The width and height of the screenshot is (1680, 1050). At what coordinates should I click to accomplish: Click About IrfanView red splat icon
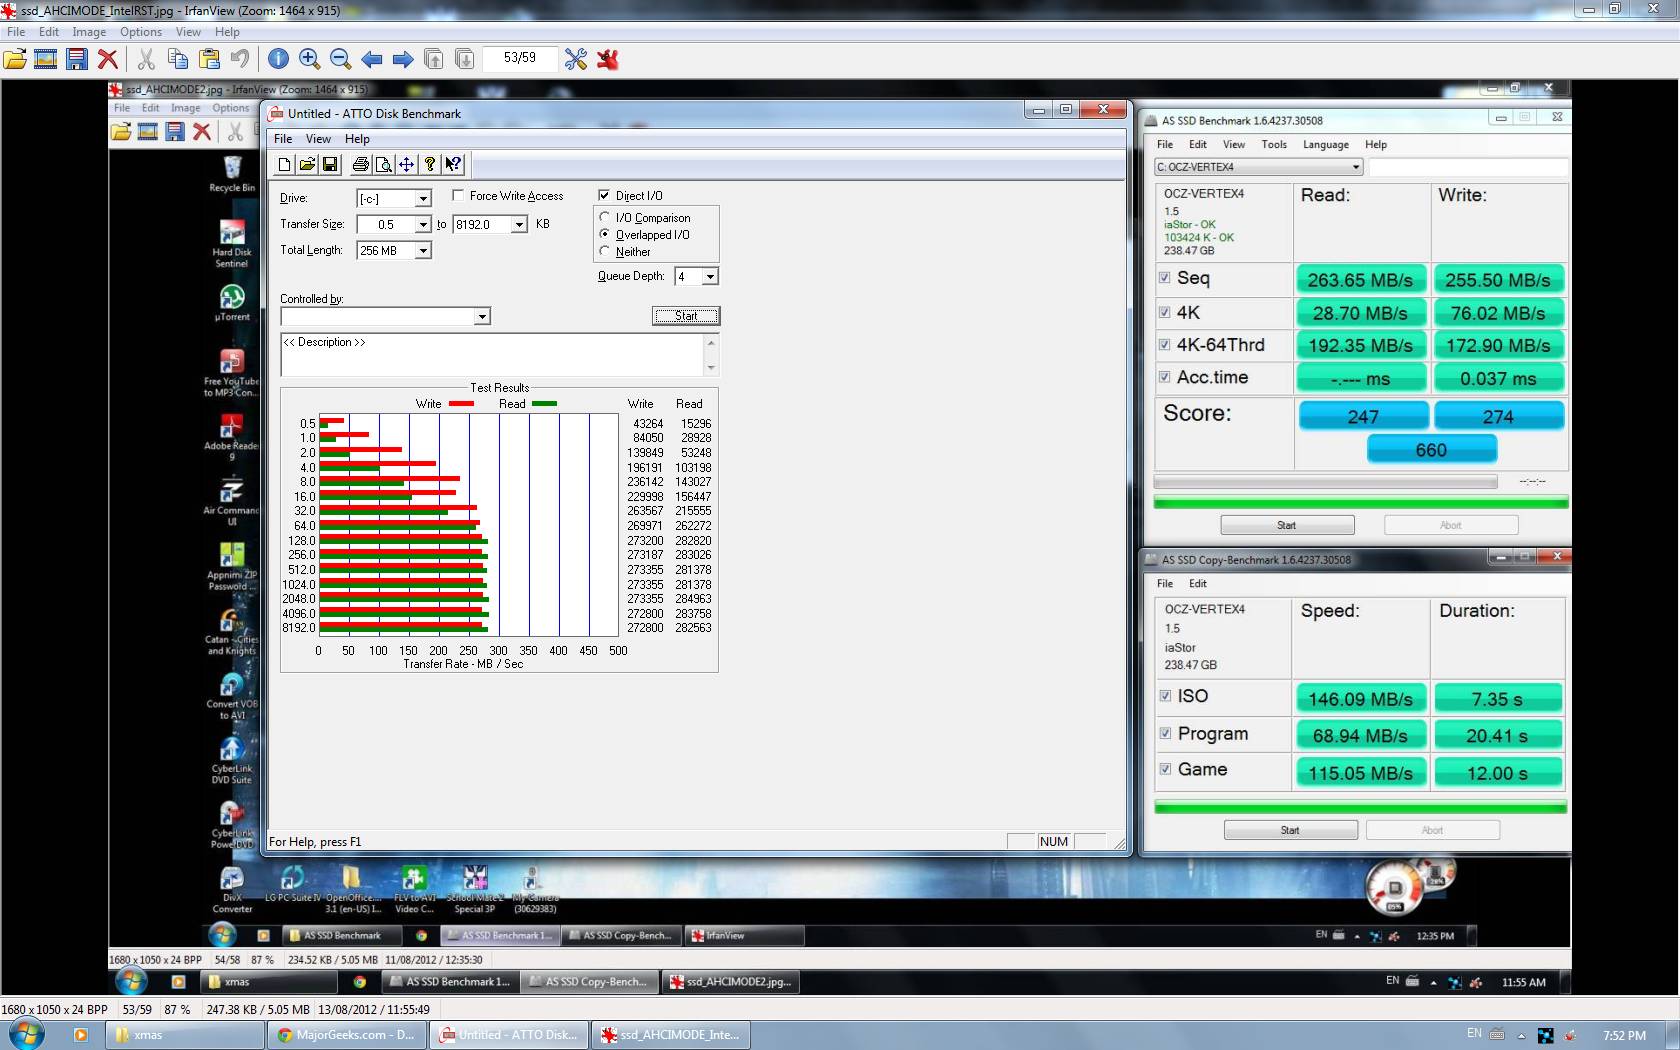(x=607, y=59)
